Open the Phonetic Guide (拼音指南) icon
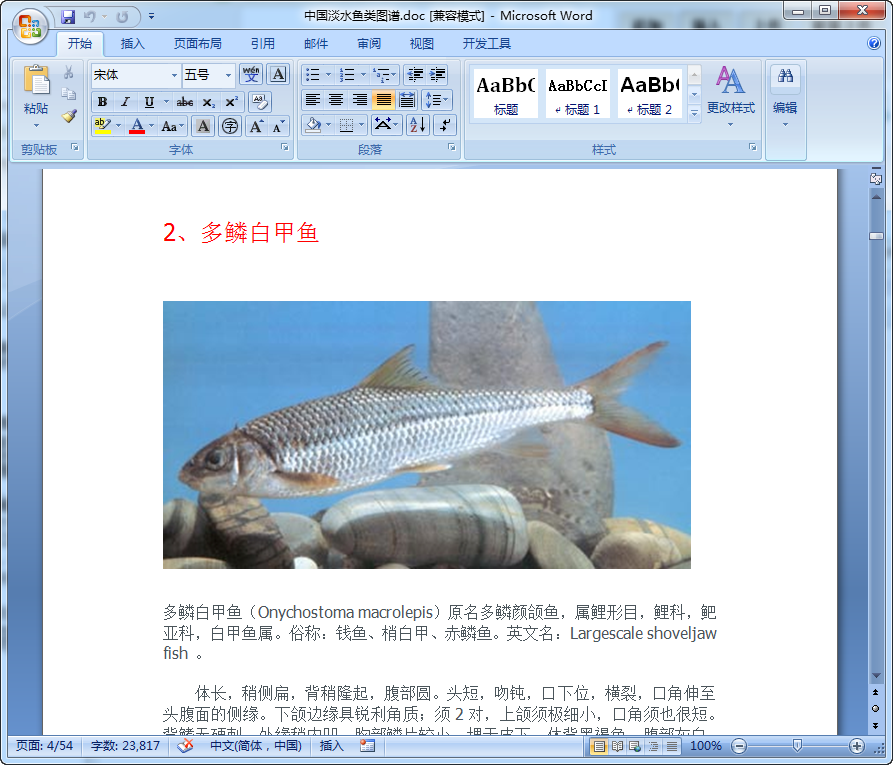This screenshot has height=765, width=893. pos(251,75)
